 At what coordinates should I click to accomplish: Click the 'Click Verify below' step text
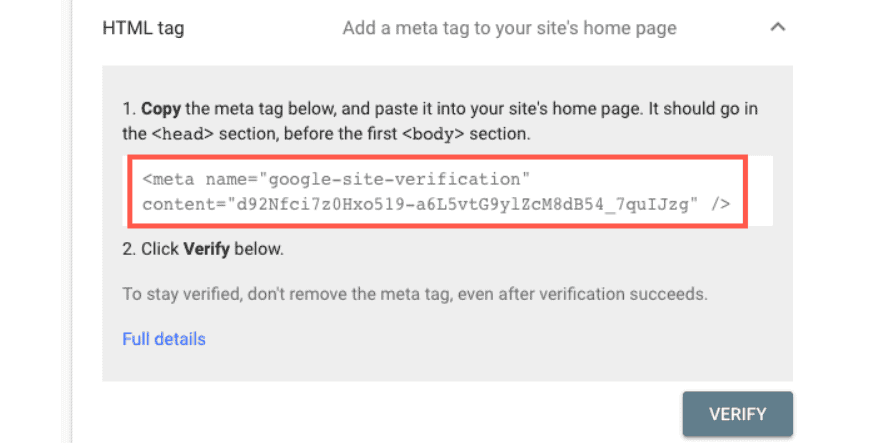tap(203, 249)
